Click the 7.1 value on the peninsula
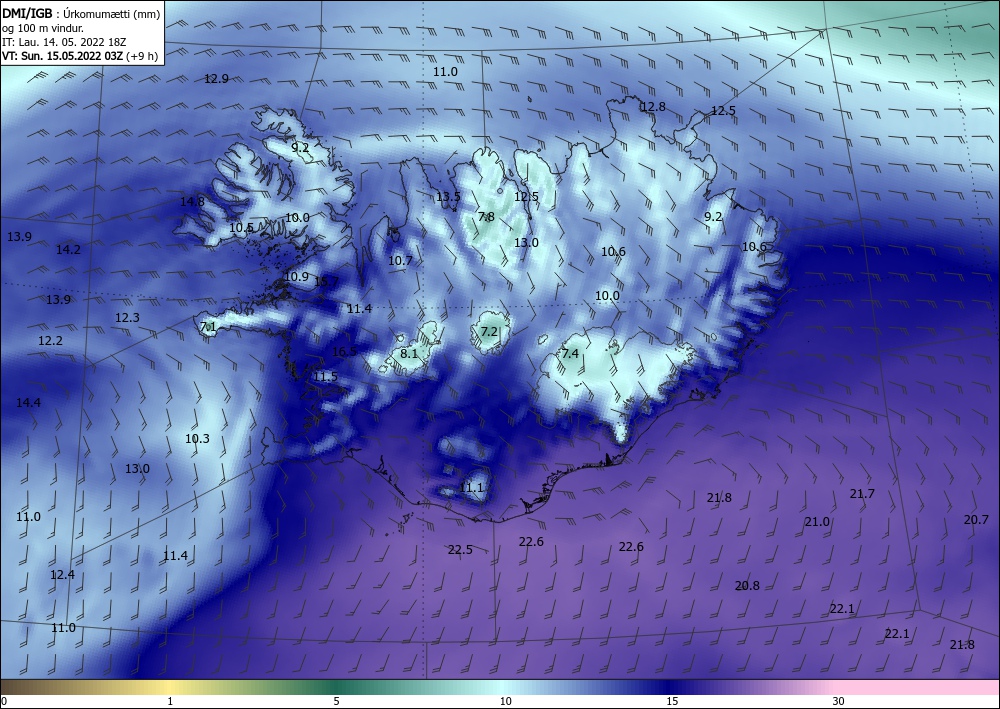The width and height of the screenshot is (1000, 709). [209, 328]
